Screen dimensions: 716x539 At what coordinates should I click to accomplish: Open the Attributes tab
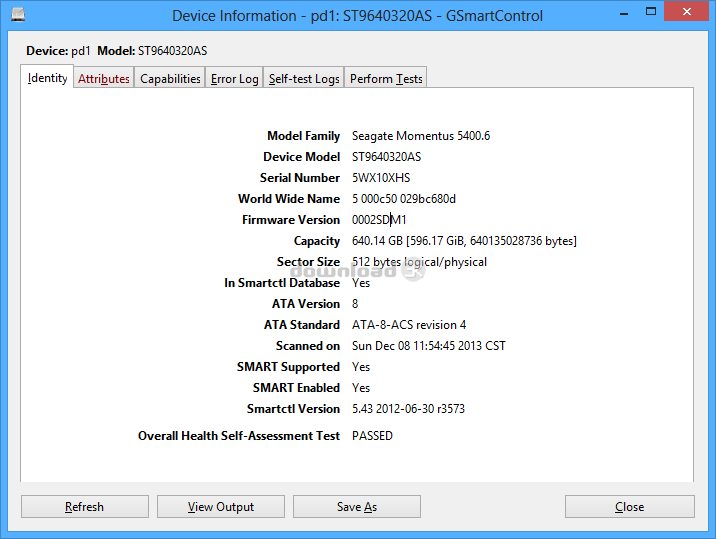(104, 79)
